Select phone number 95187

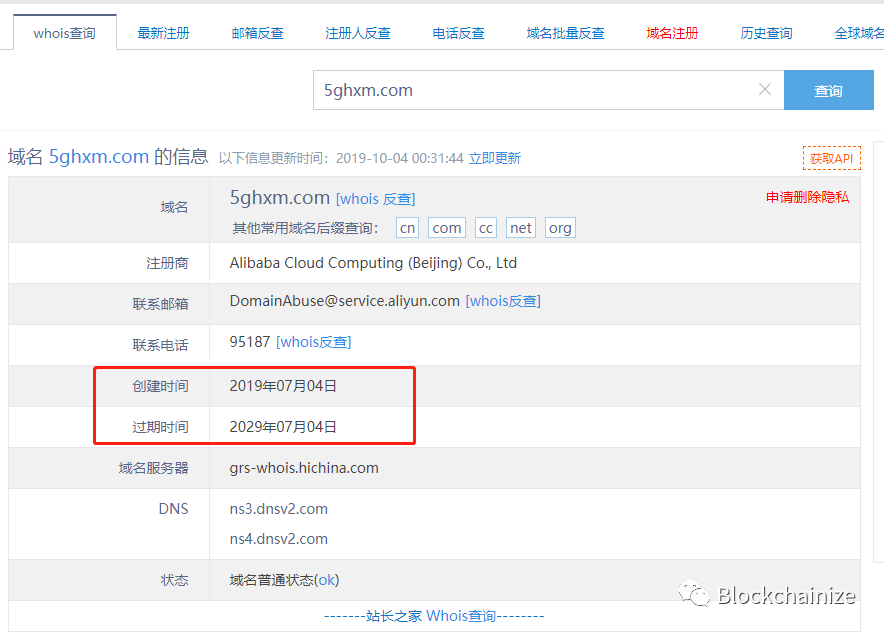click(250, 342)
